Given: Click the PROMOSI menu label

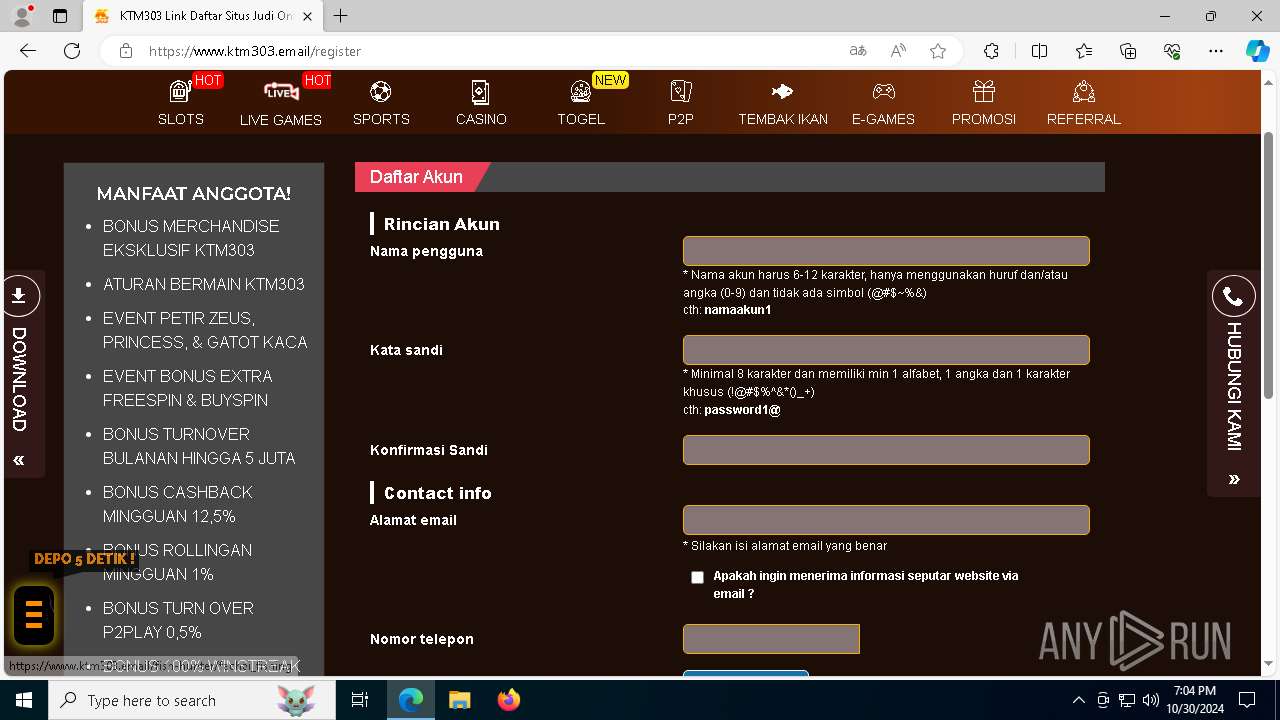Looking at the screenshot, I should coord(984,119).
